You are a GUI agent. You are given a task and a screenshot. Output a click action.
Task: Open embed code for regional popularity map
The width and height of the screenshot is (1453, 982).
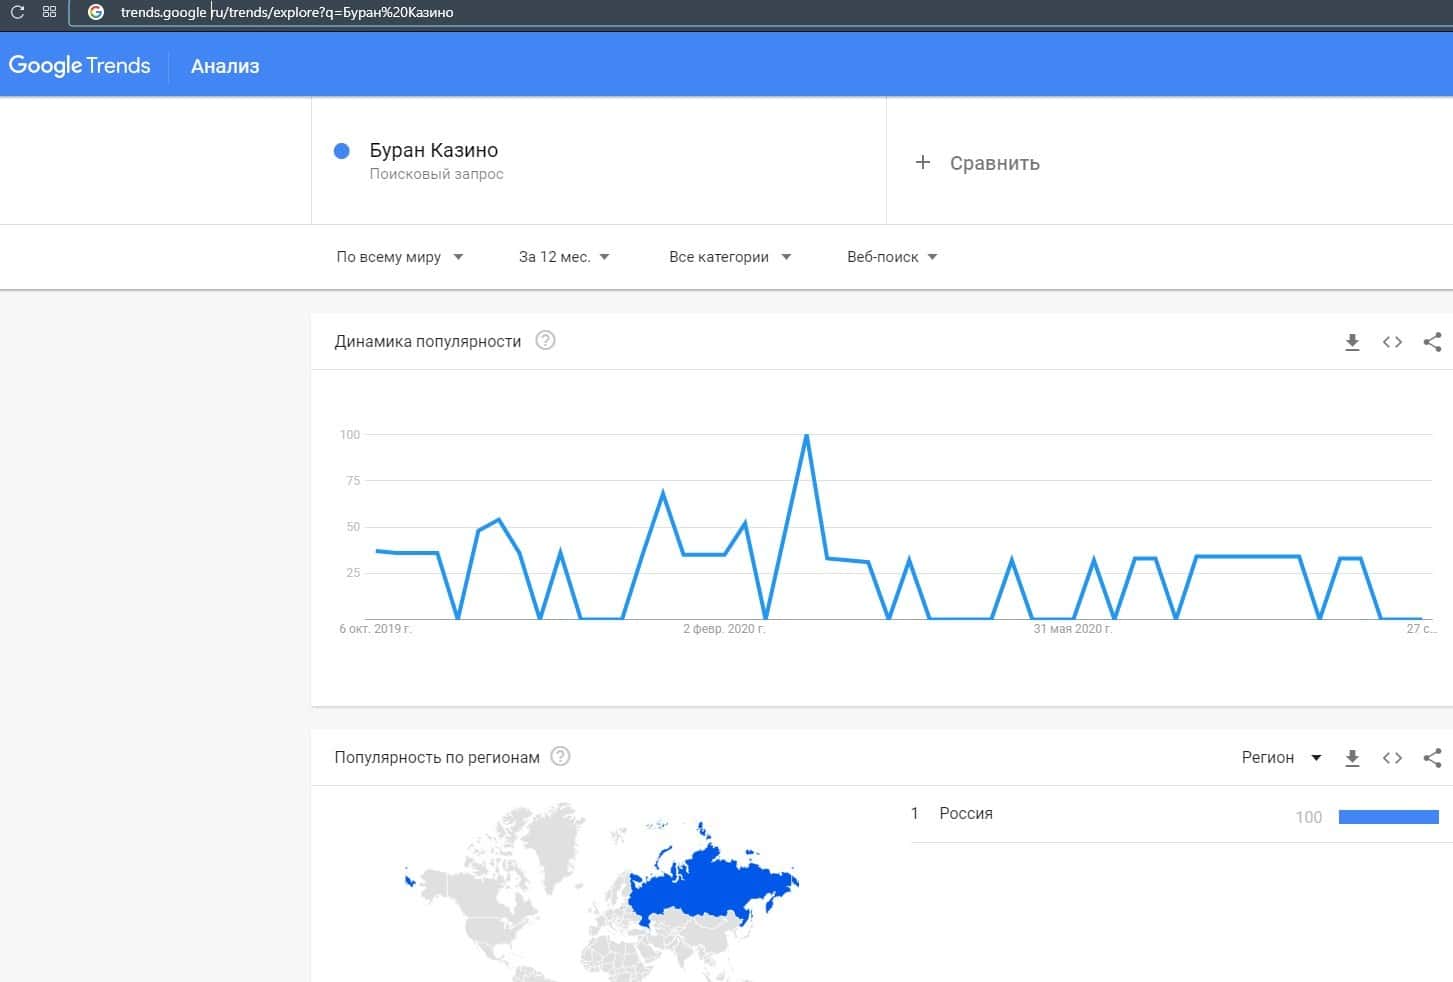(1392, 758)
